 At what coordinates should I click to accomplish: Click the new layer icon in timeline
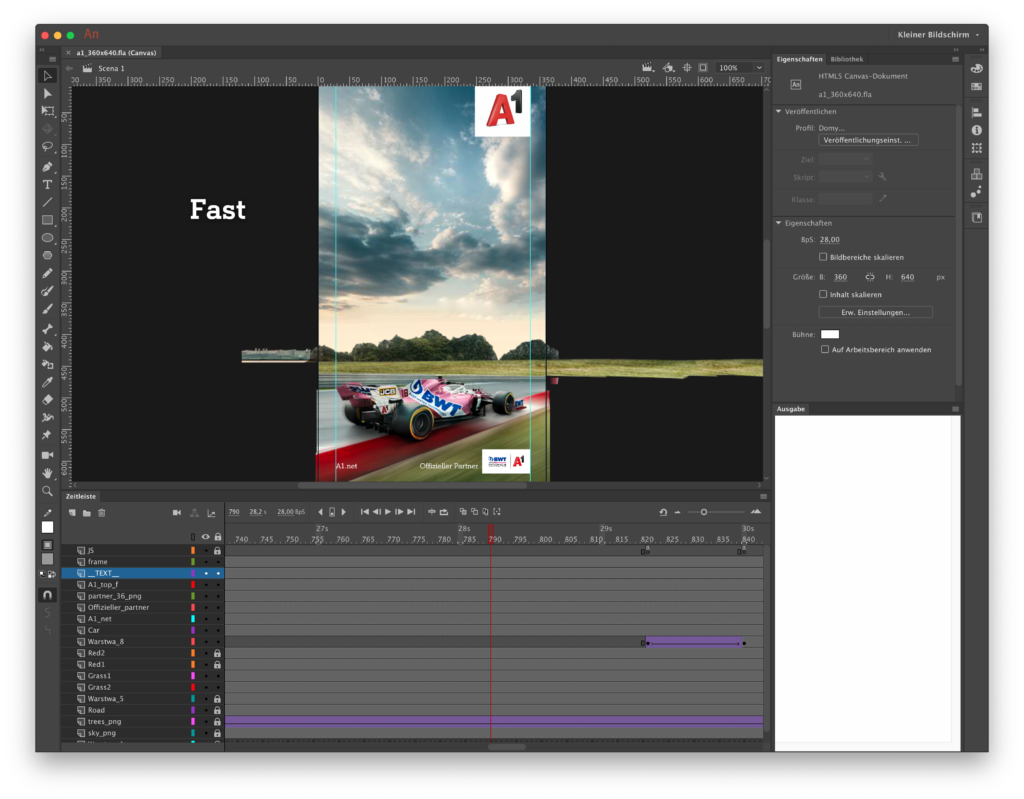(72, 513)
